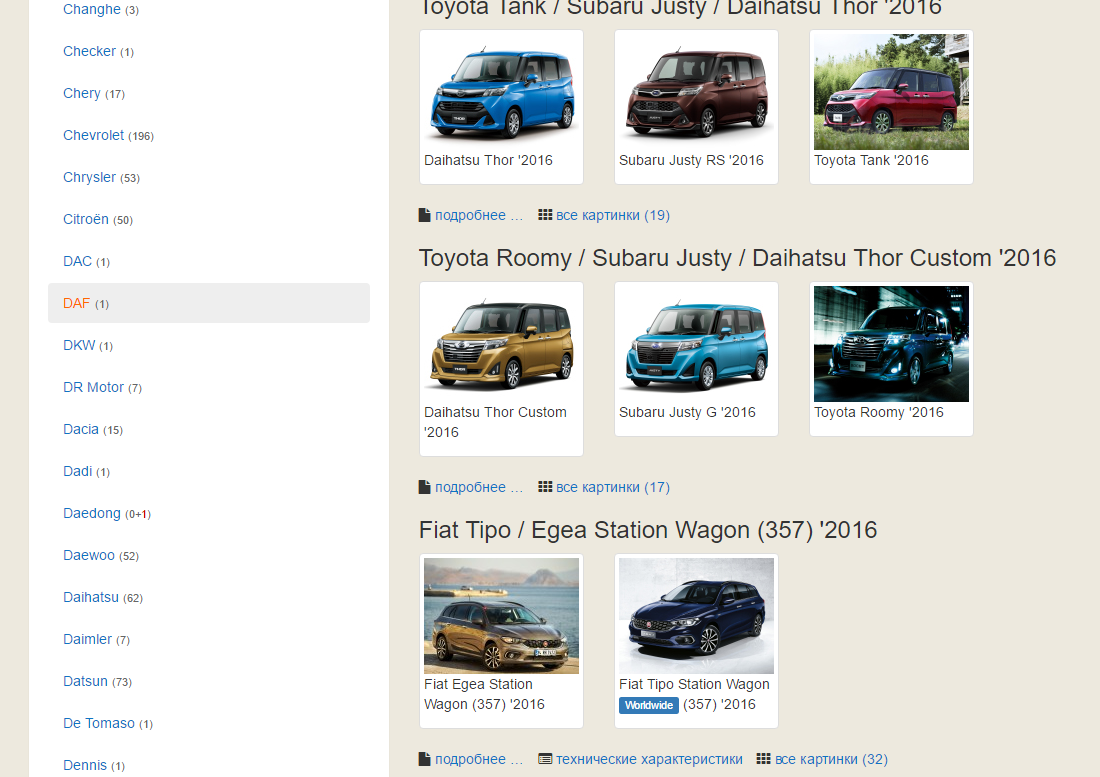Open the brown Subaru Justy RS '2016 thumbnail
This screenshot has width=1100, height=777.
(697, 92)
